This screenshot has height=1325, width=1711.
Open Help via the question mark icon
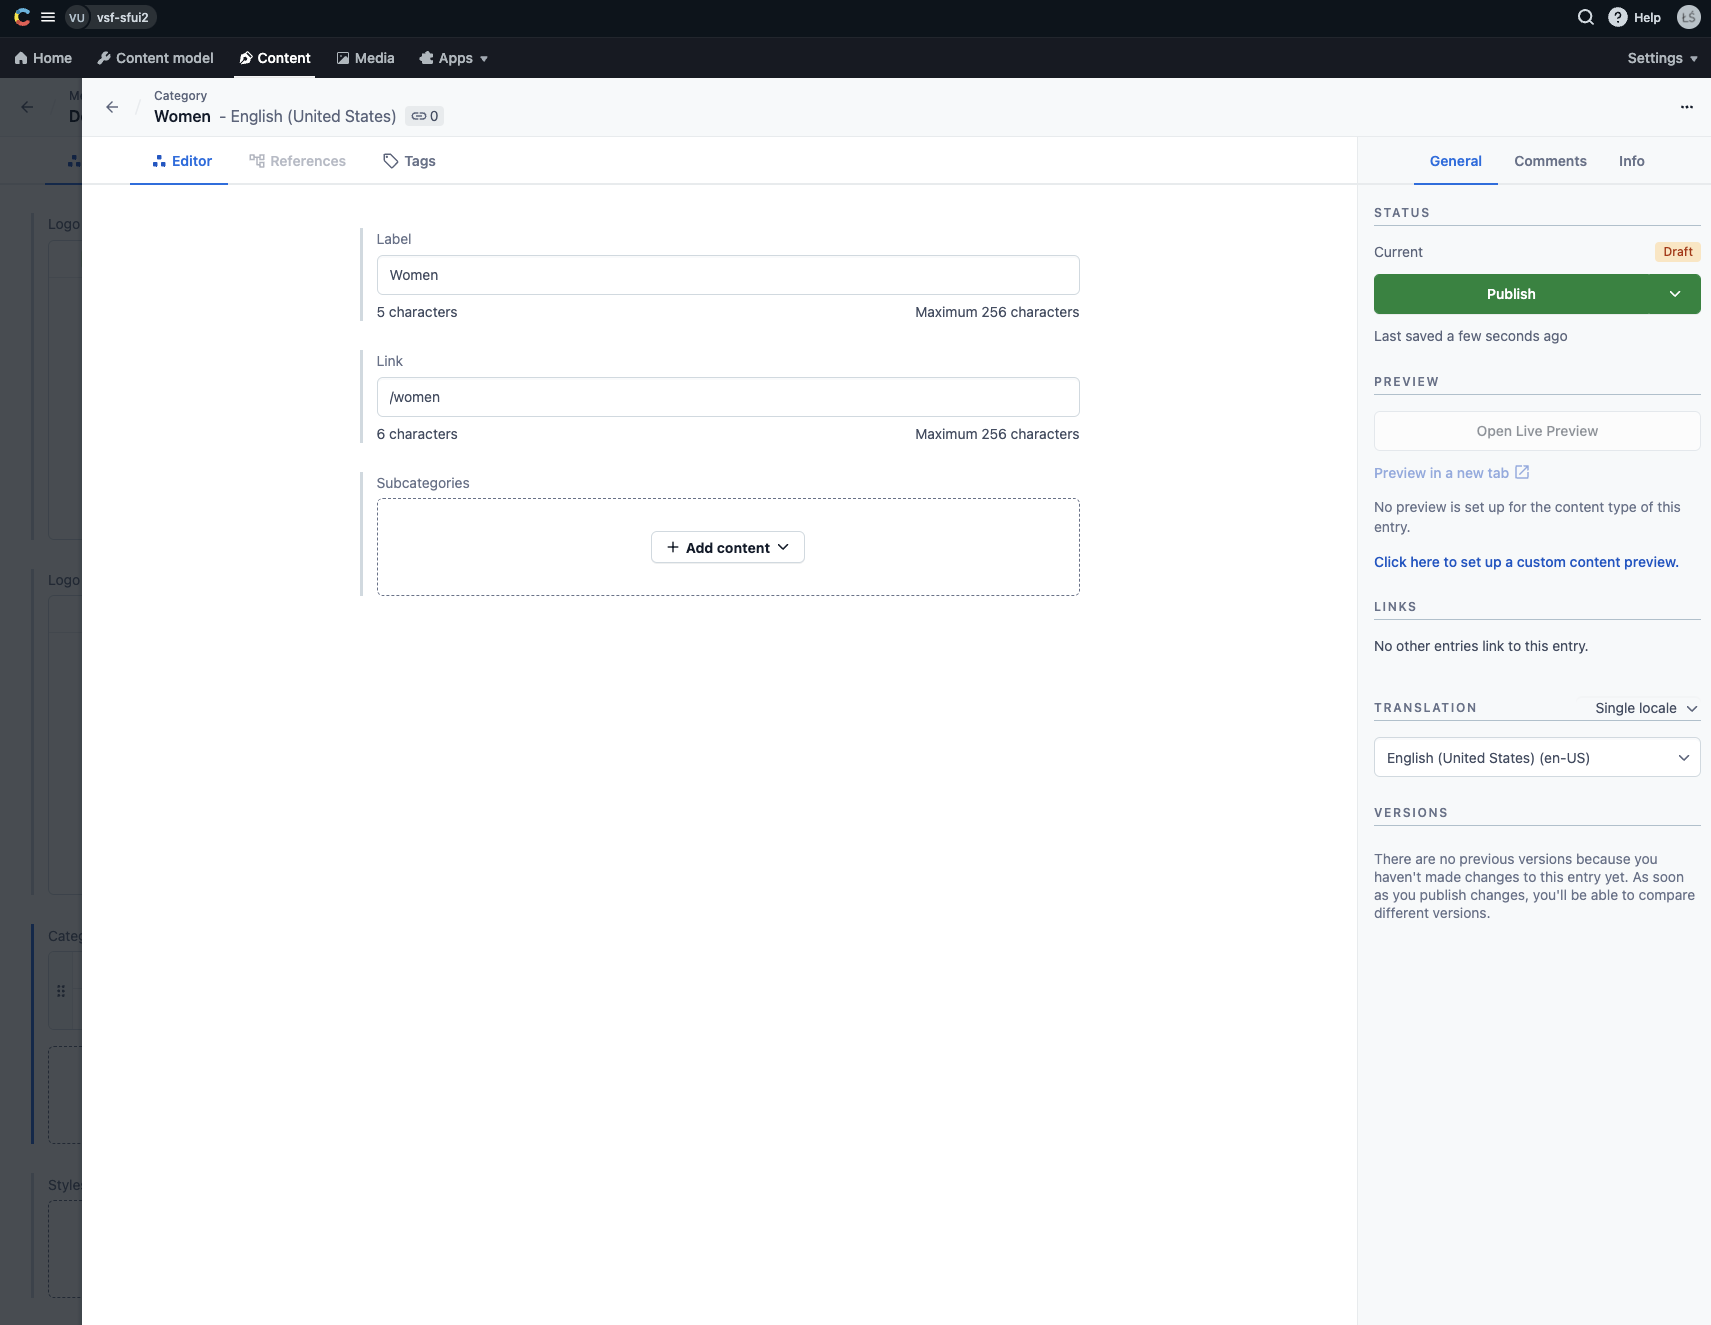click(x=1619, y=17)
